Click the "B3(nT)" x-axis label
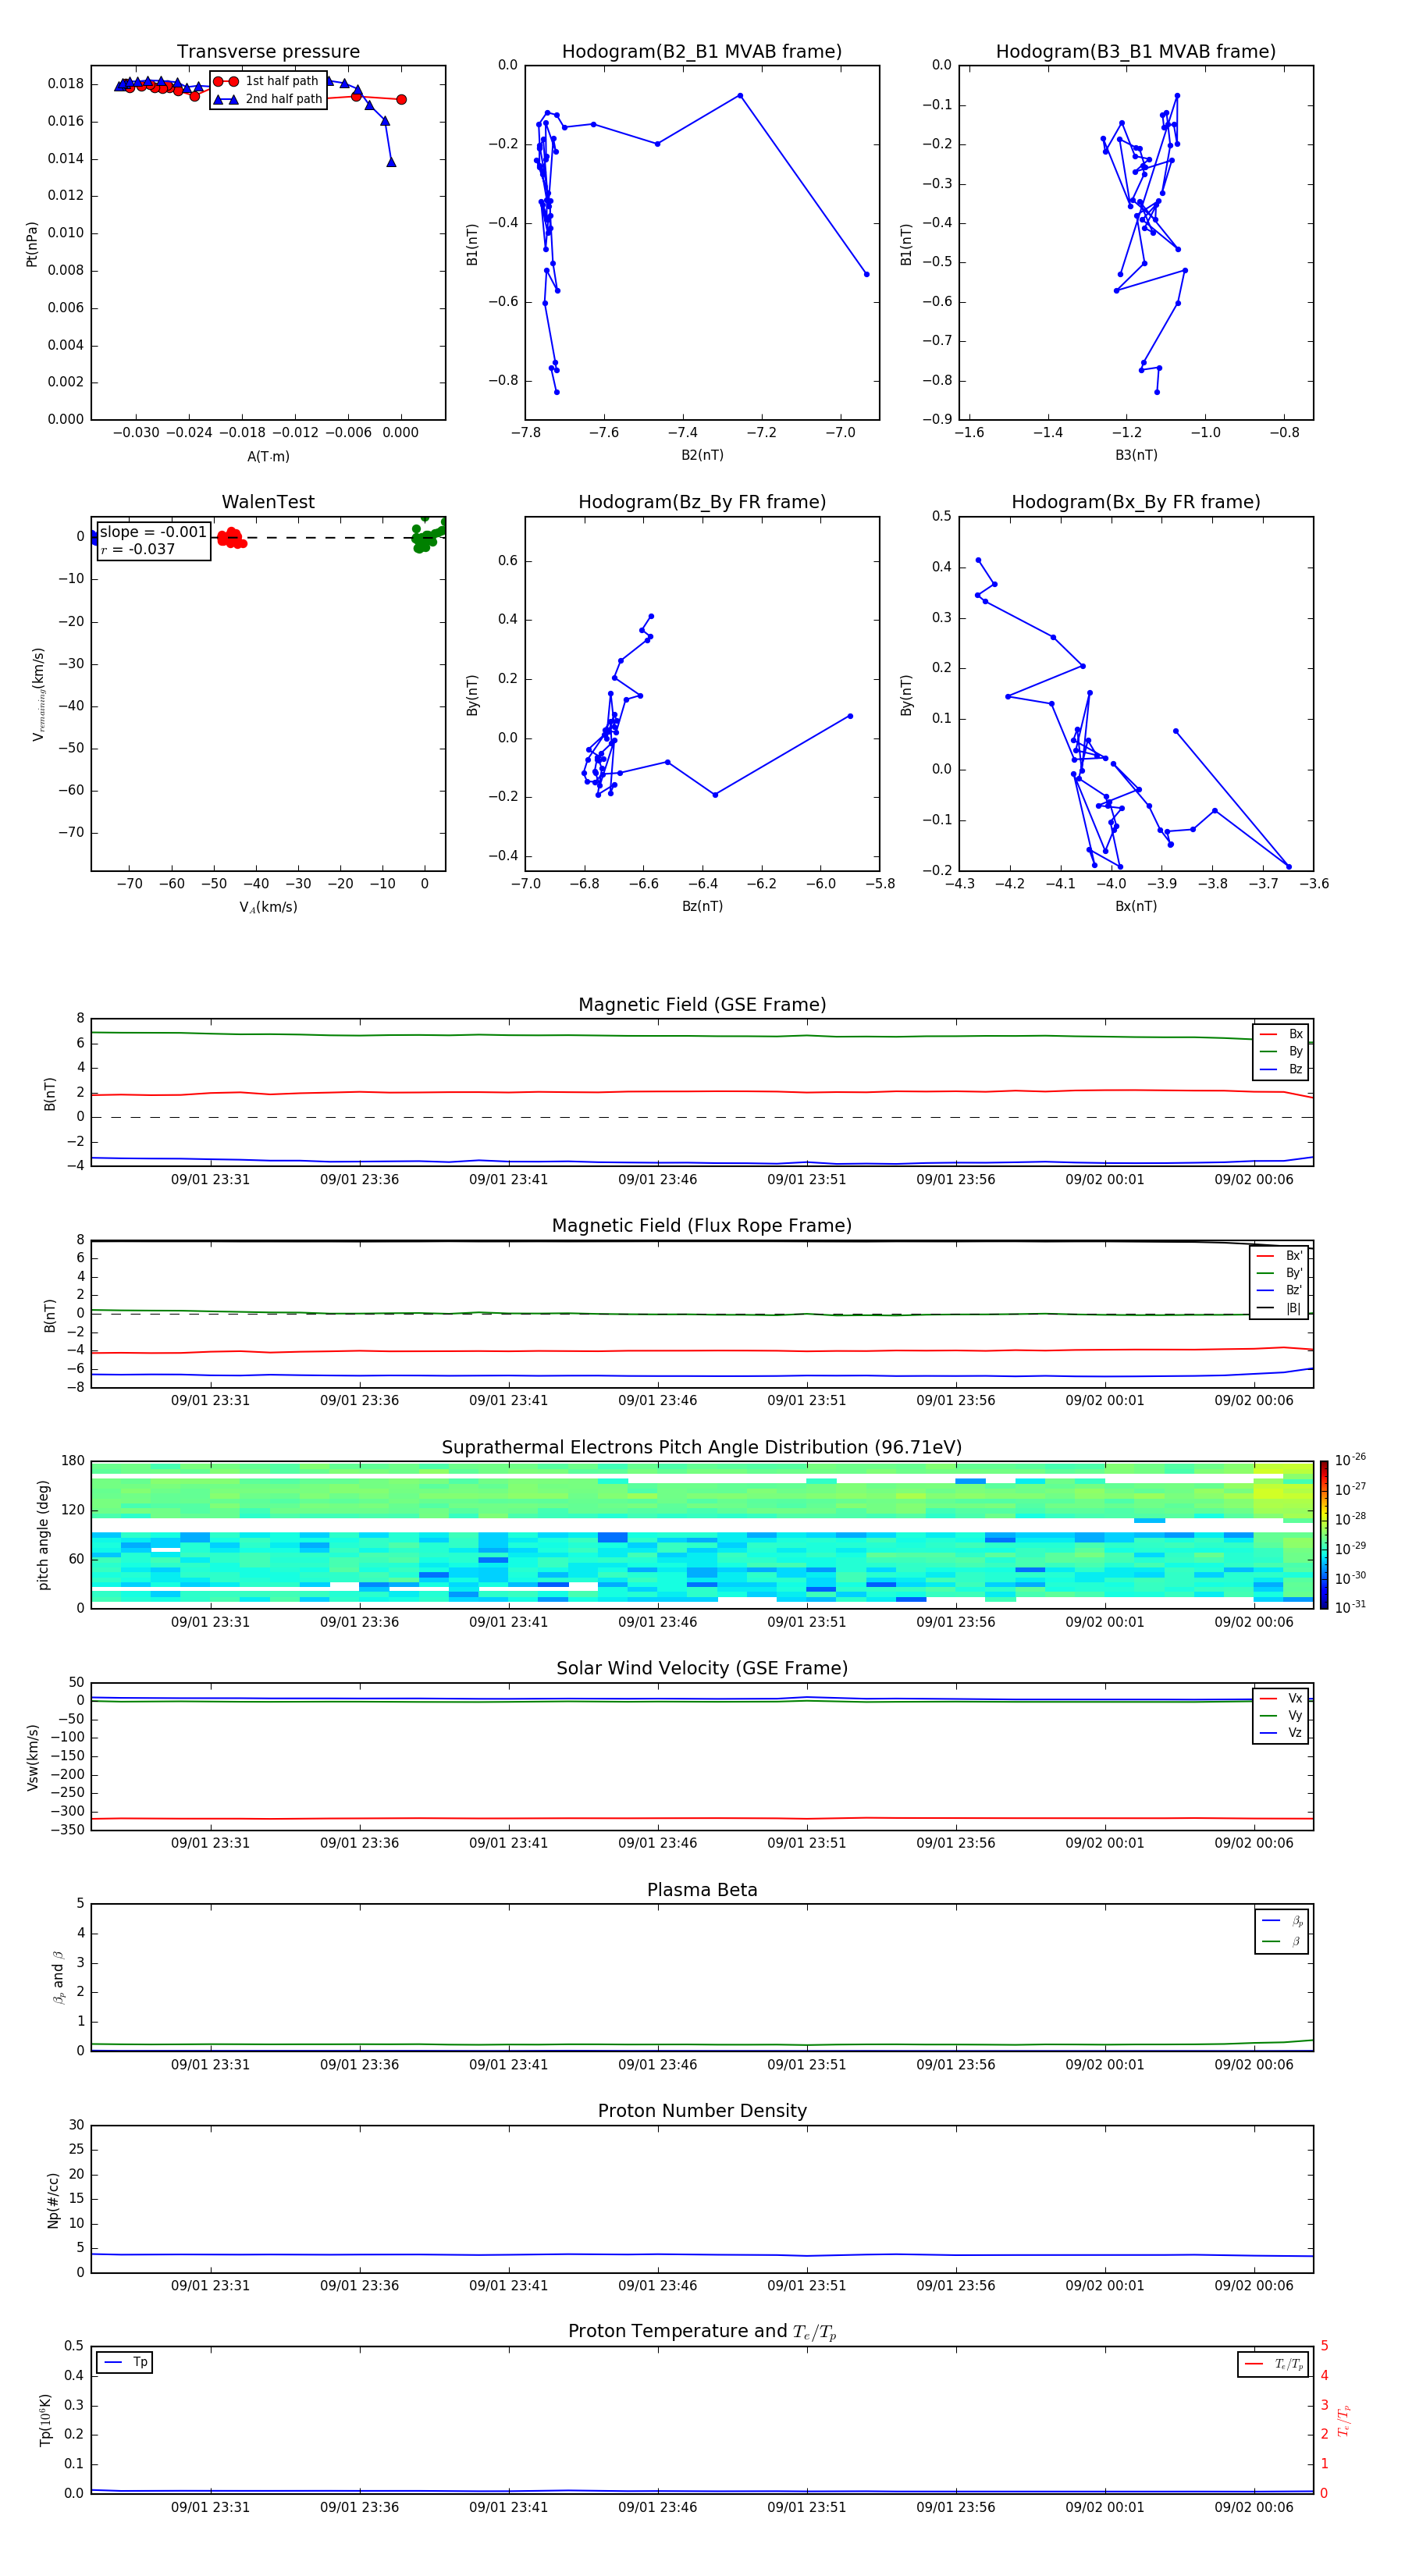This screenshot has width=1405, height=2576. coord(1136,455)
